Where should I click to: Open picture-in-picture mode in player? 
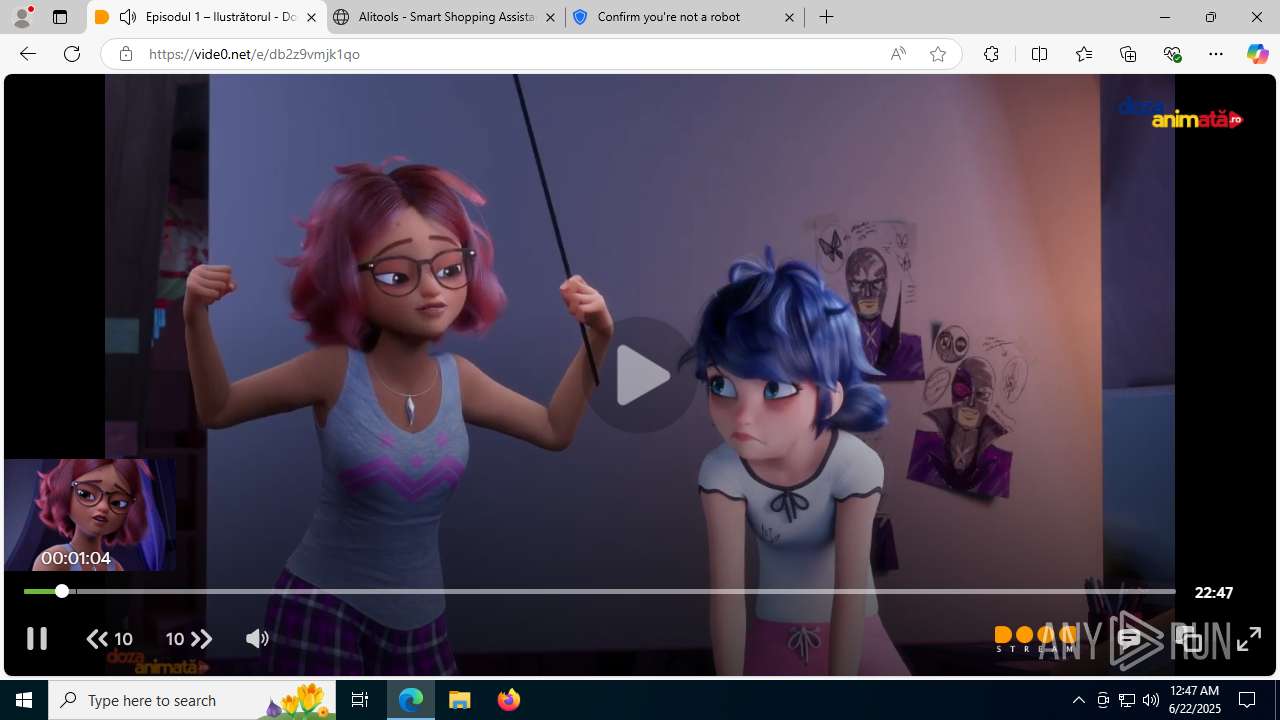[1188, 638]
